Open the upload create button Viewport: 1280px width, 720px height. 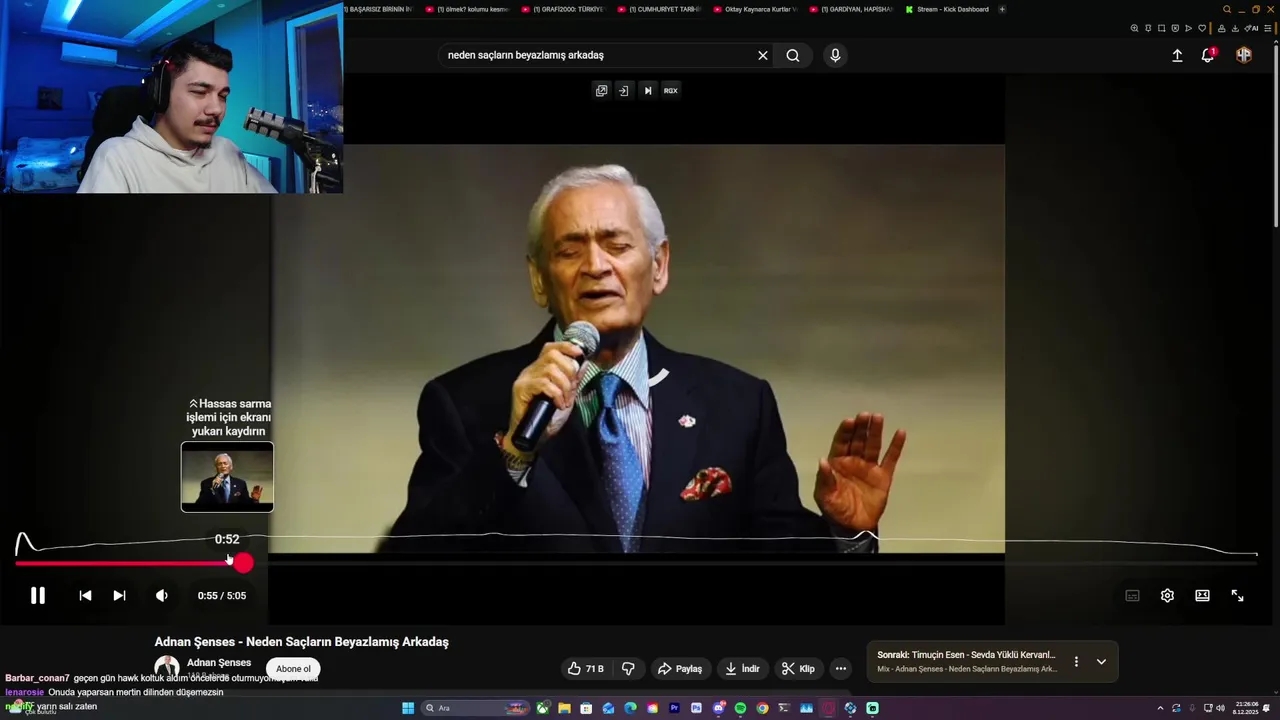[x=1177, y=56]
